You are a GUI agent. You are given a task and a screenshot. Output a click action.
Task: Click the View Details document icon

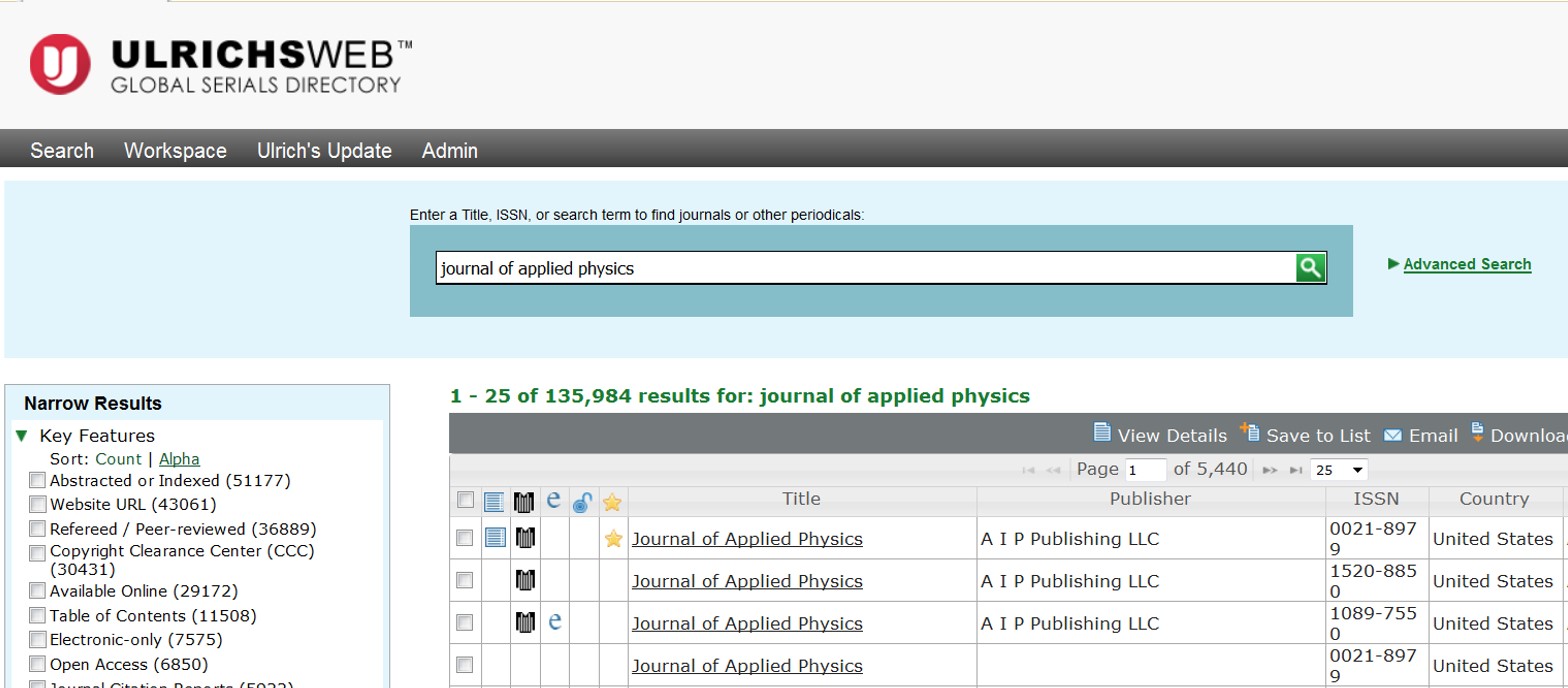(x=1102, y=434)
